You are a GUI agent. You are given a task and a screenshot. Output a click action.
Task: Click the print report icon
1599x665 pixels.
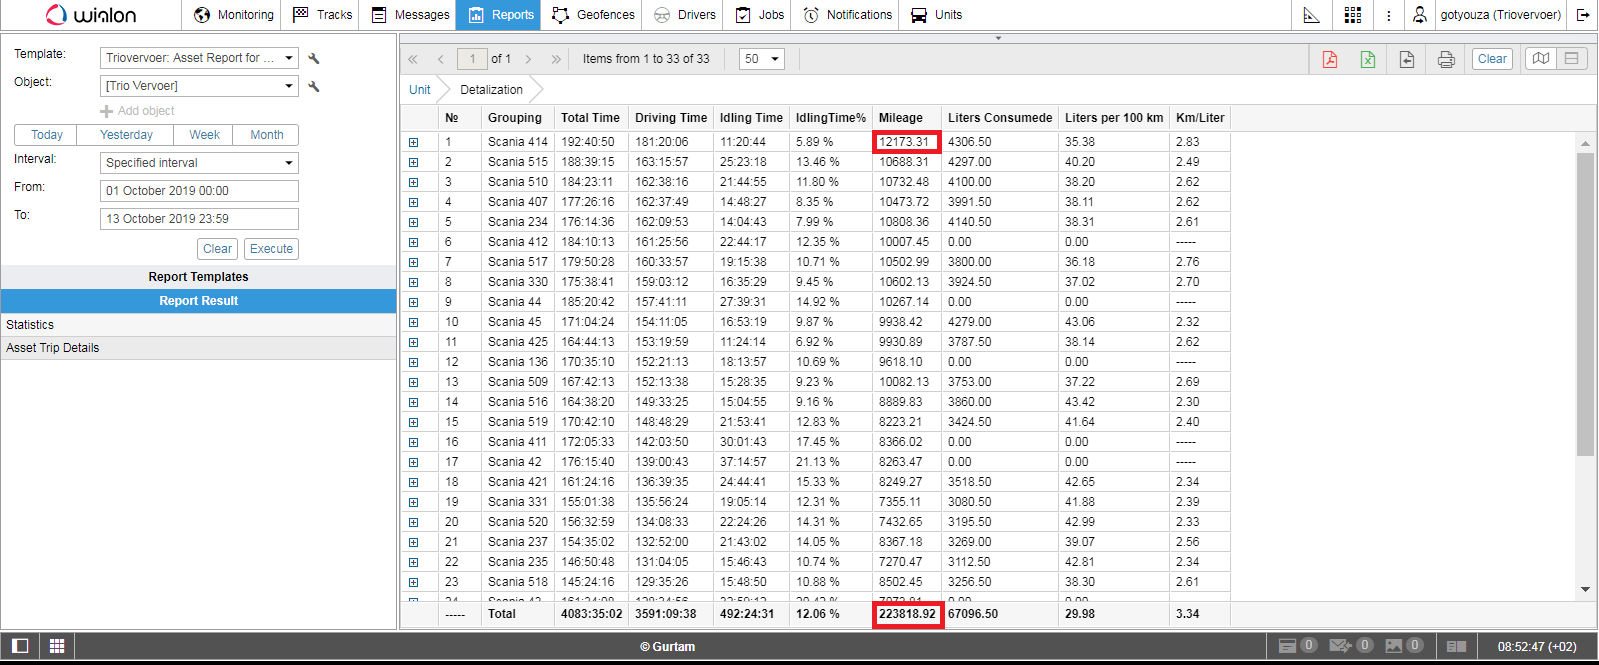(1445, 59)
